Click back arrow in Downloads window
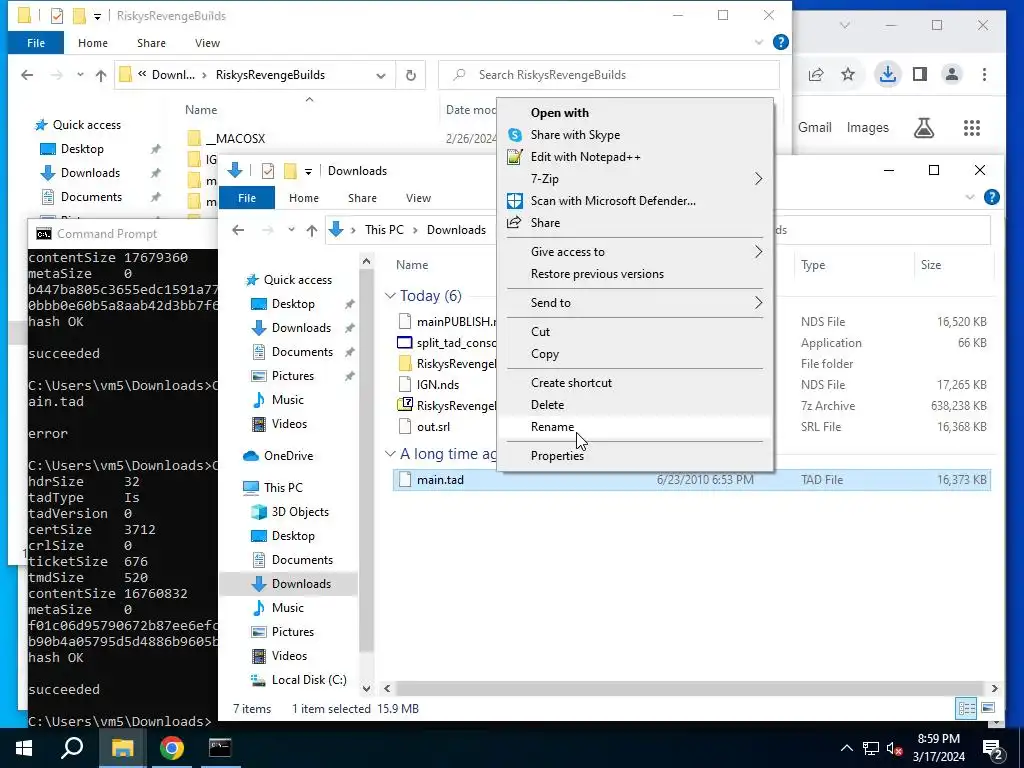 click(x=238, y=230)
